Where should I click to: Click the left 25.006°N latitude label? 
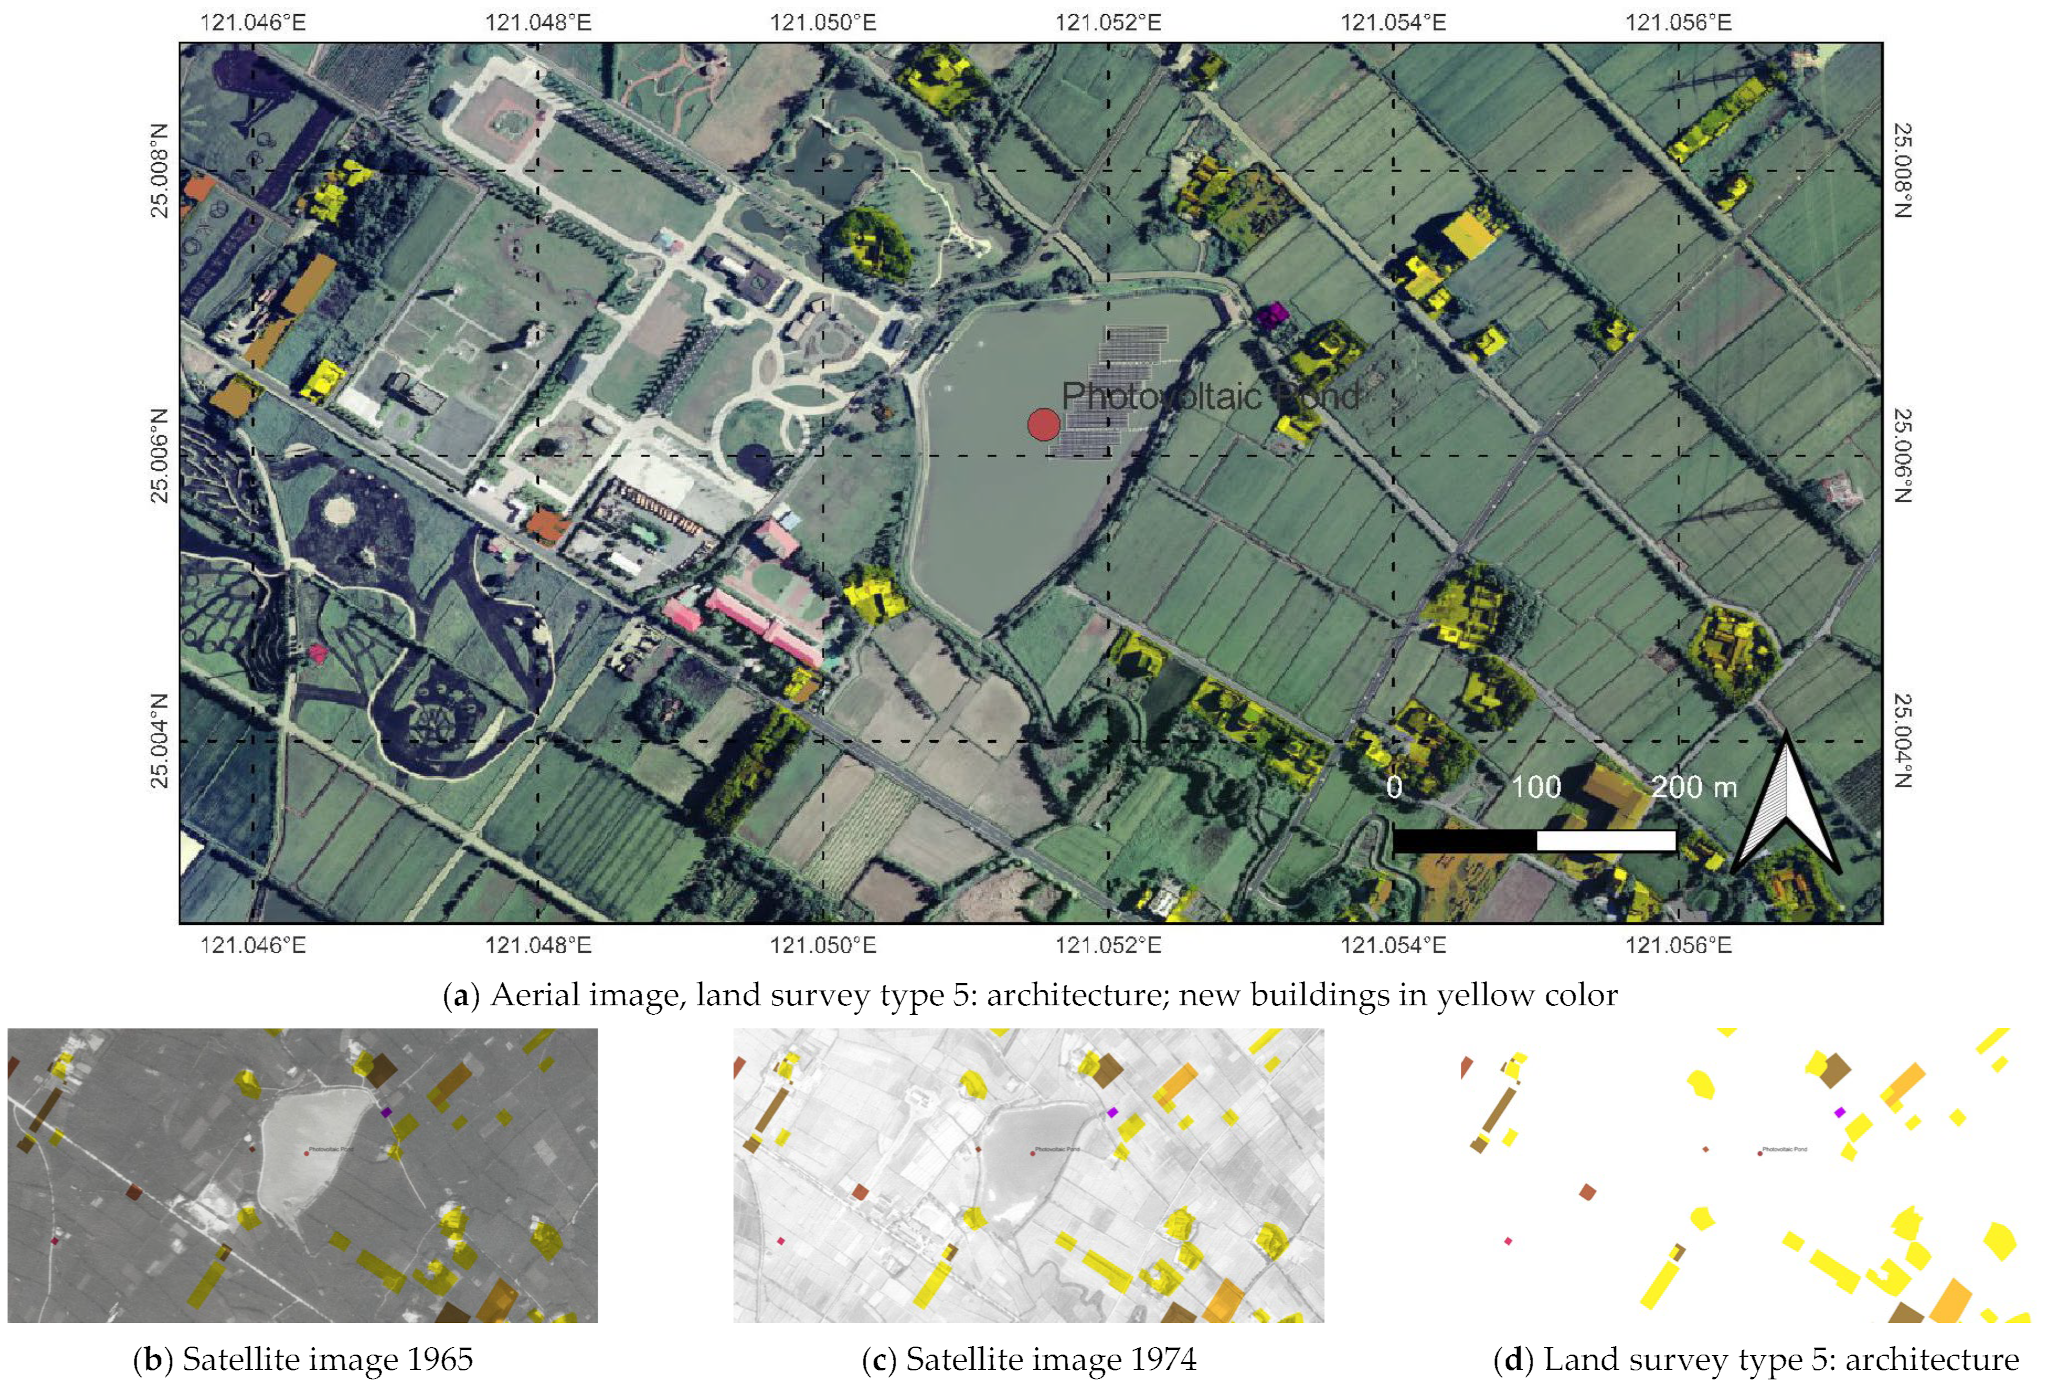pos(160,456)
